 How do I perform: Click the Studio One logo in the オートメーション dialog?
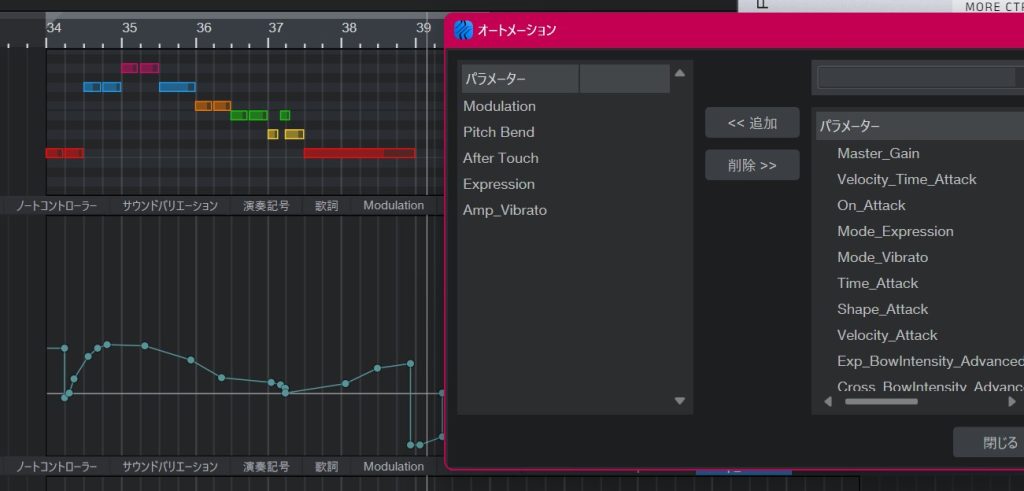coord(463,30)
